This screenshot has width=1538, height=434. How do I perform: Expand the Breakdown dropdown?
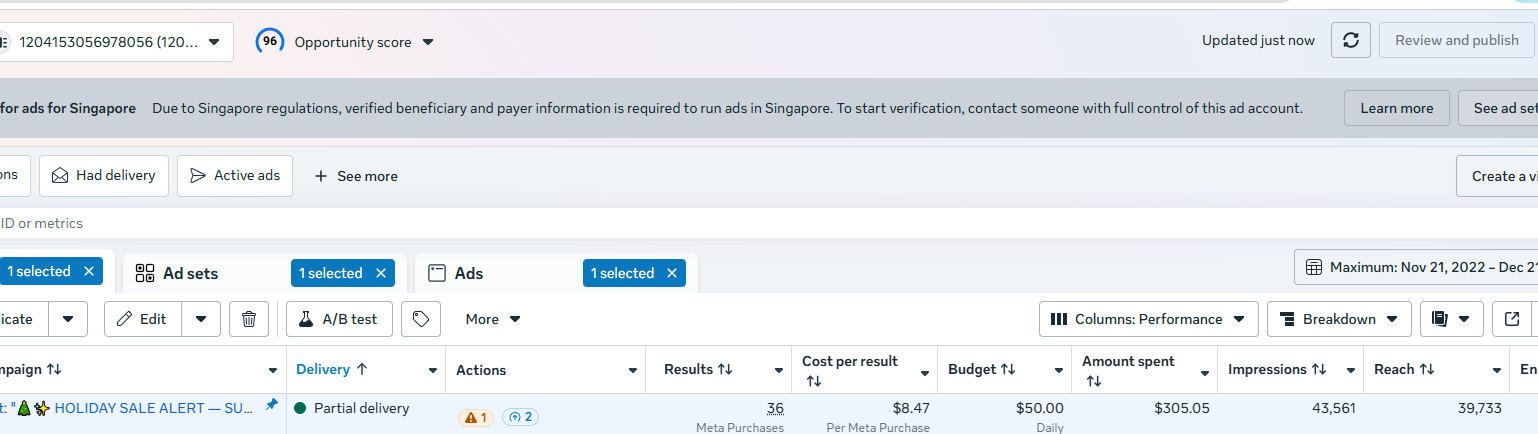tap(1339, 319)
